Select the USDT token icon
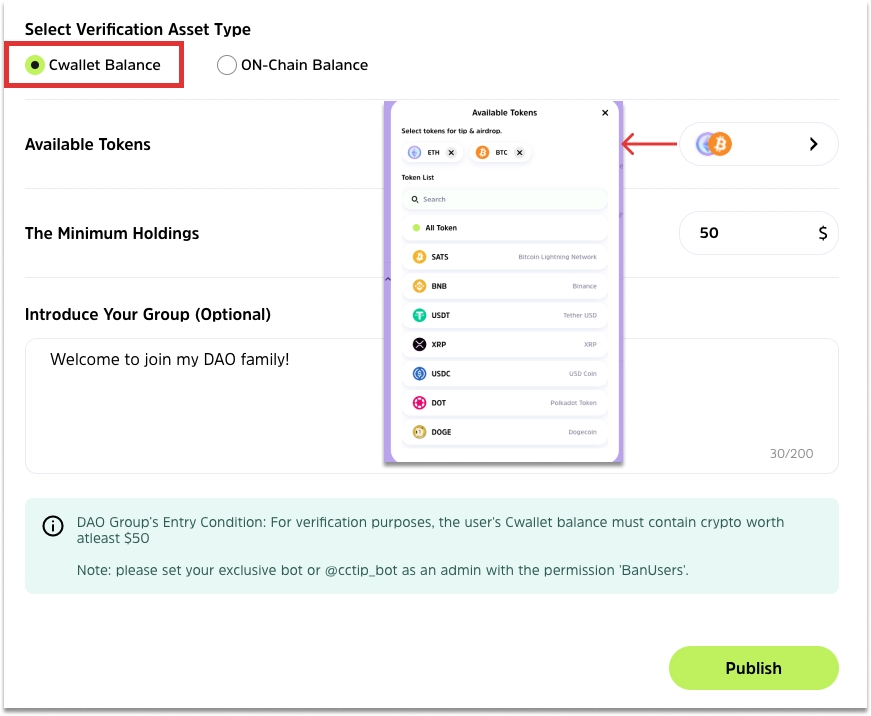Viewport: 871px width, 716px height. click(419, 315)
